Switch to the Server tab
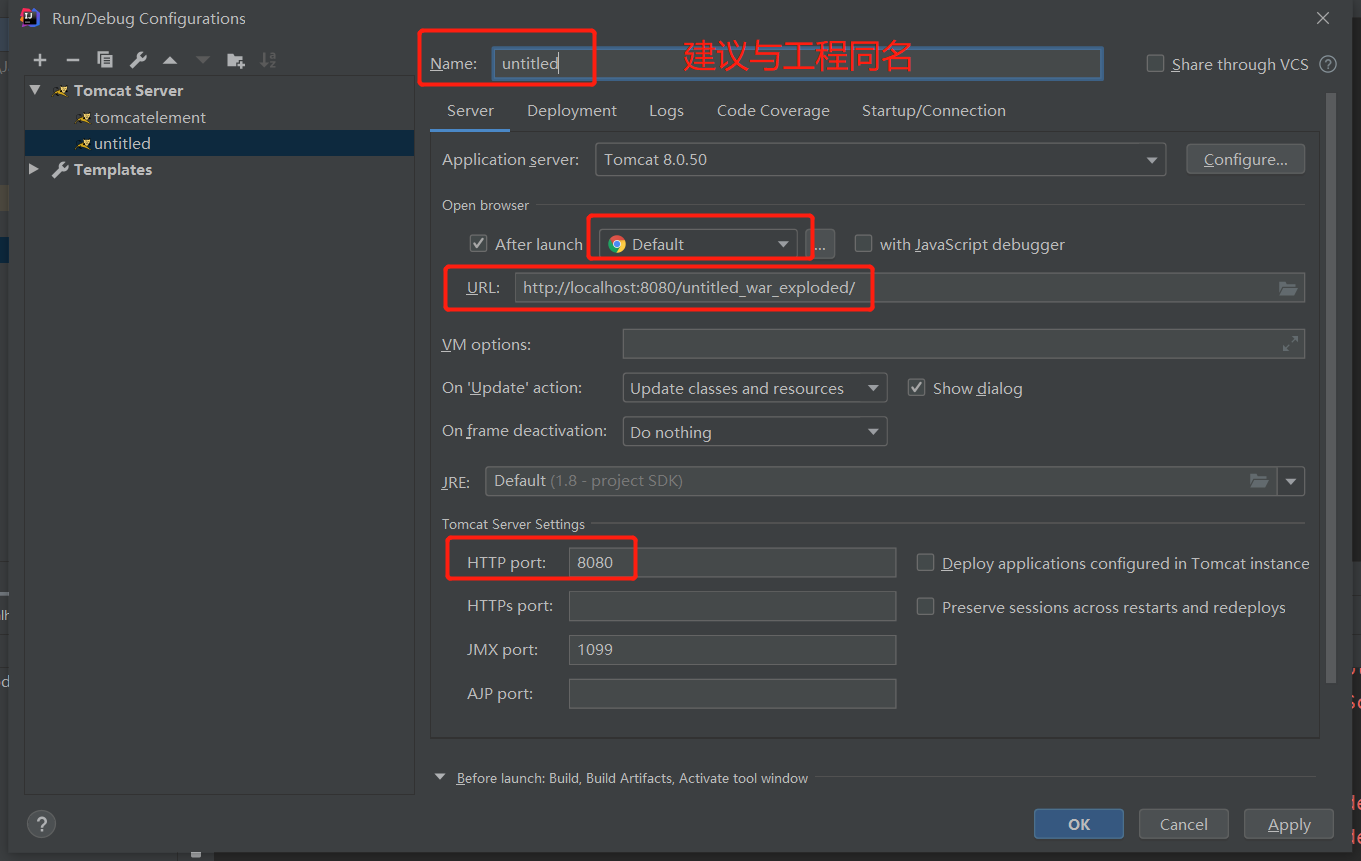The width and height of the screenshot is (1361, 861). point(470,111)
